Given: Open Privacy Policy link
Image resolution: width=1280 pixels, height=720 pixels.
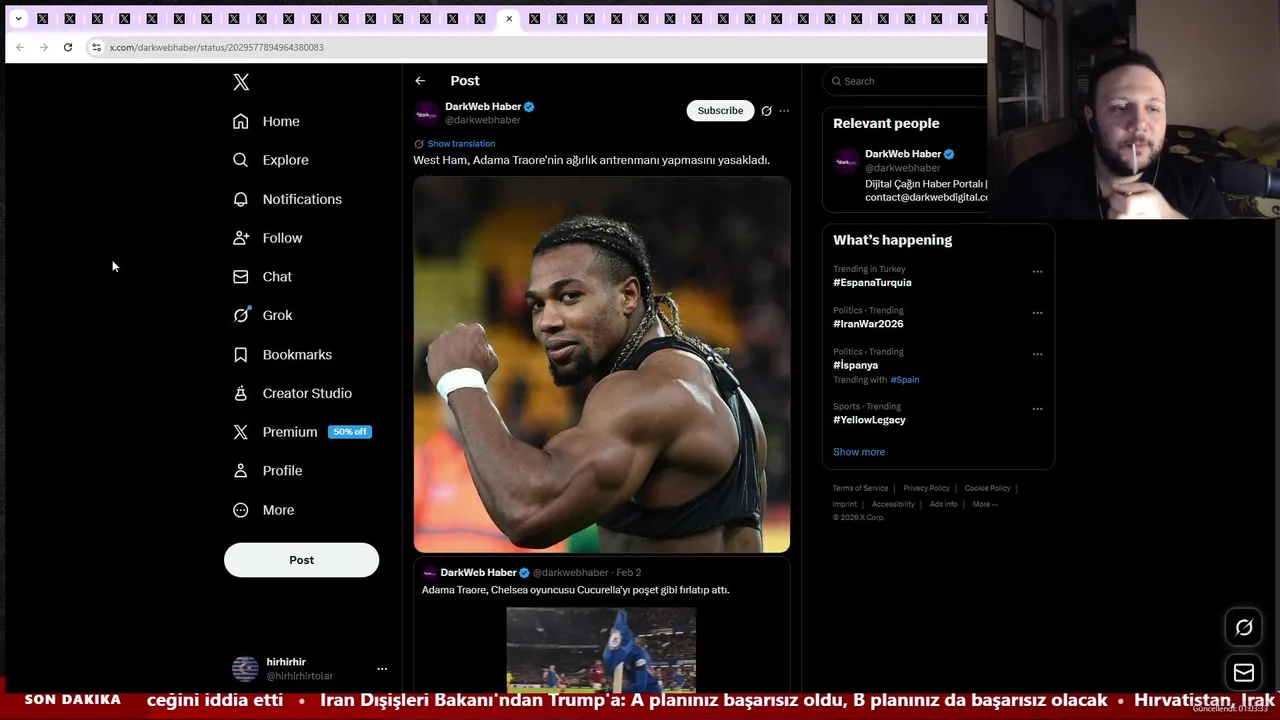Looking at the screenshot, I should coord(926,488).
